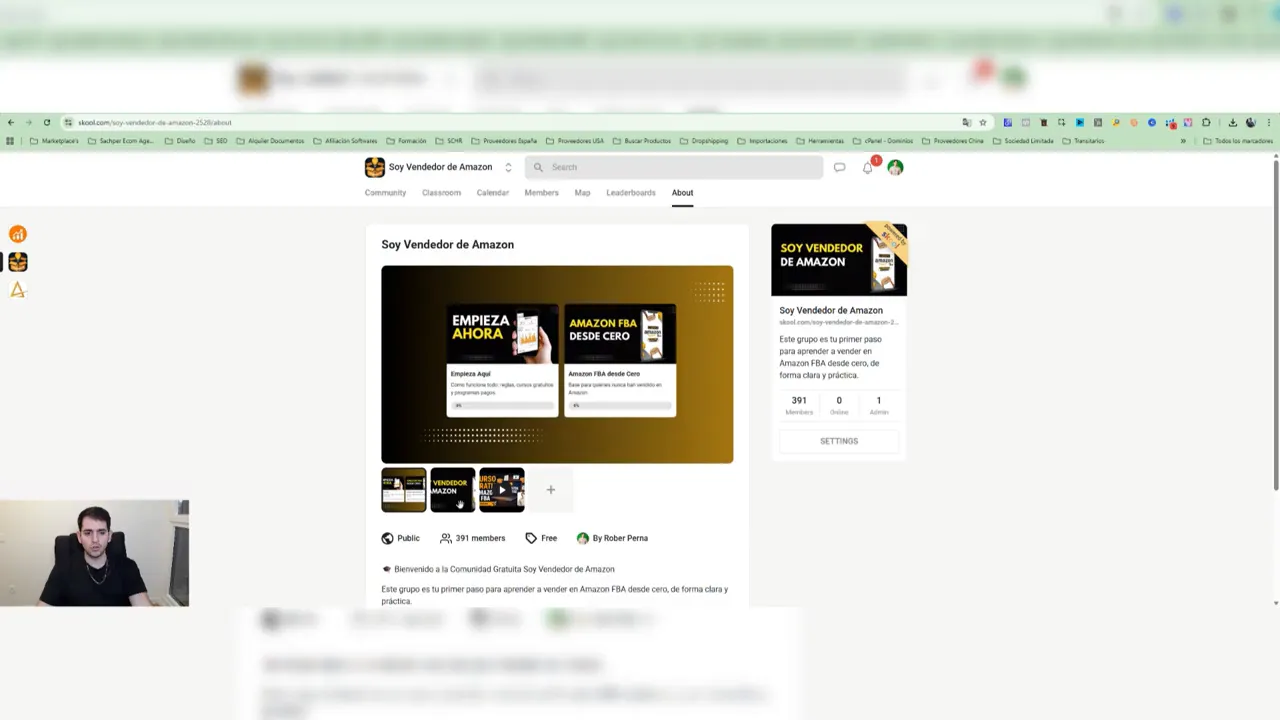Select the Vendedor Amazon second thumbnail
Image resolution: width=1280 pixels, height=720 pixels.
[x=453, y=490]
